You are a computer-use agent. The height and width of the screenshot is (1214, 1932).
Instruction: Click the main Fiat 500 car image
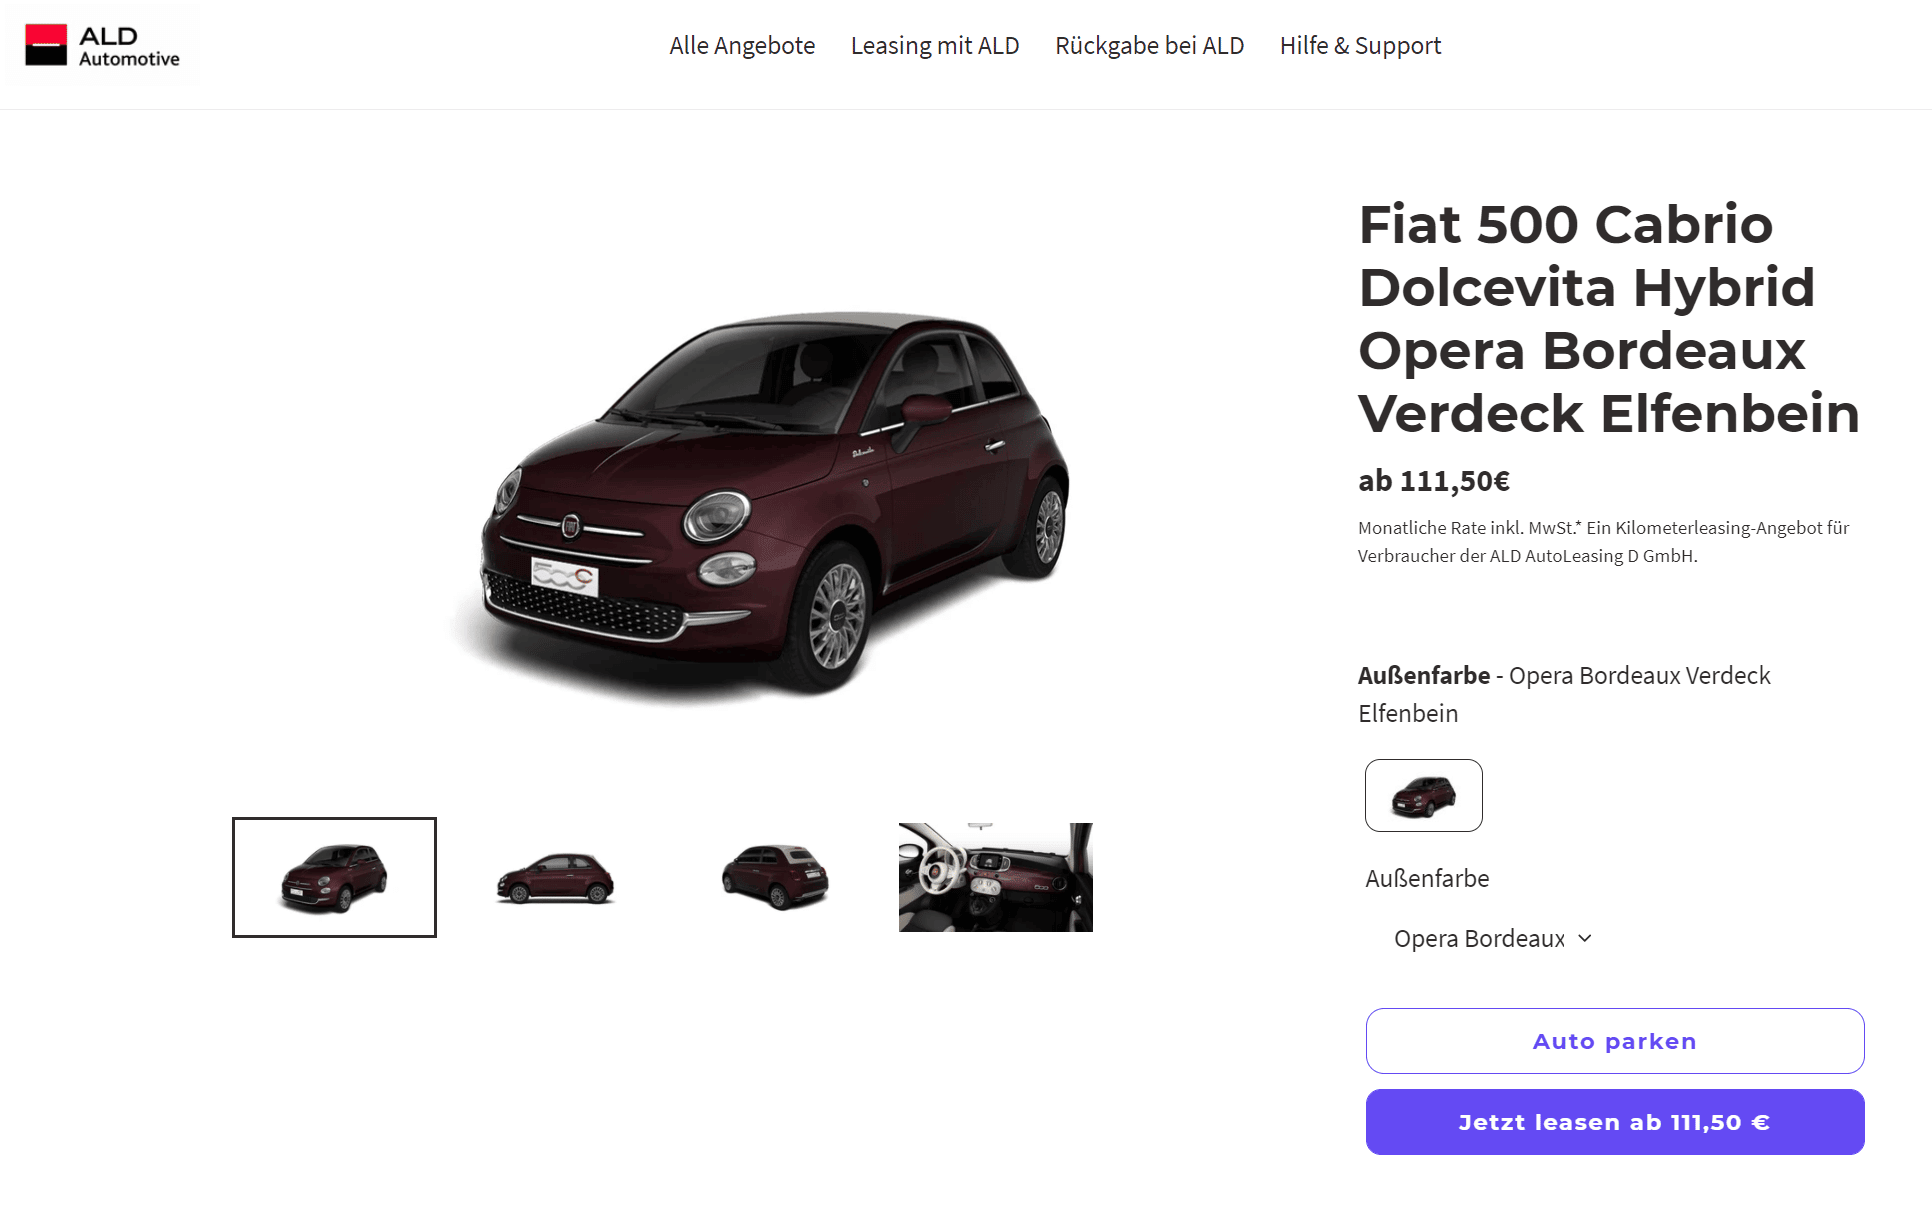762,500
